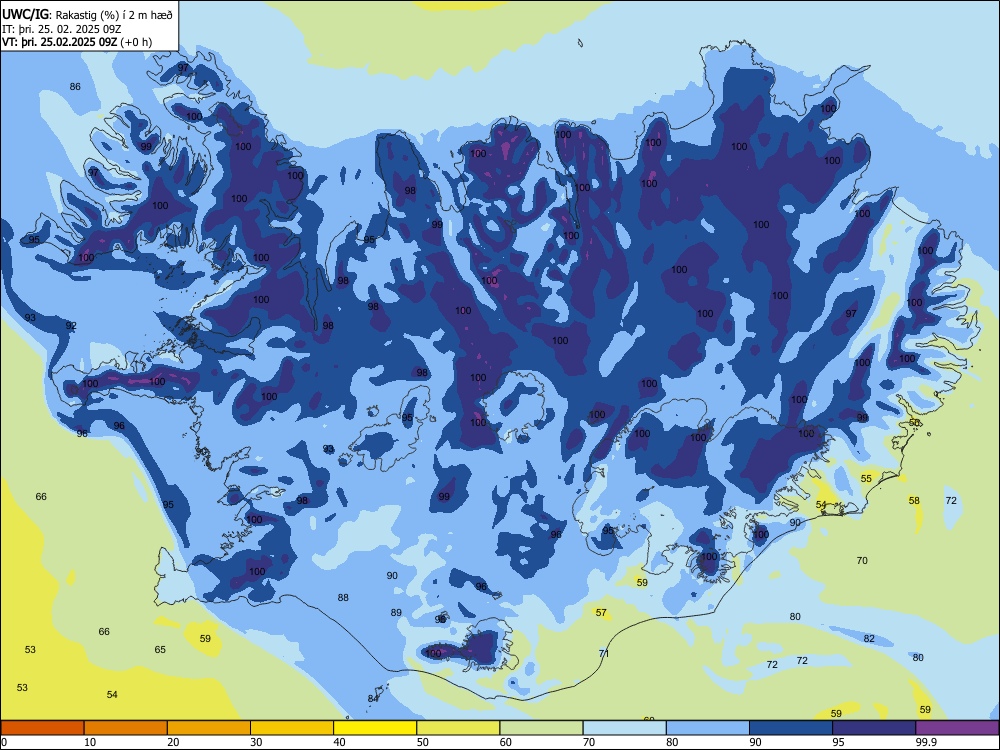This screenshot has width=1000, height=750.
Task: Click the amber 20–30 legend swatch
Action: (209, 728)
